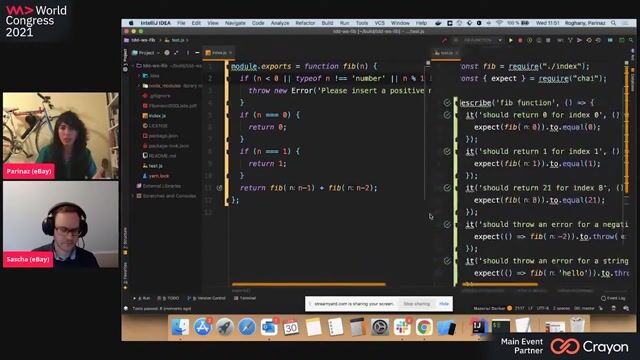Screen dimensions: 640x360
Task: Open Slack from the Dock
Action: click(402, 327)
